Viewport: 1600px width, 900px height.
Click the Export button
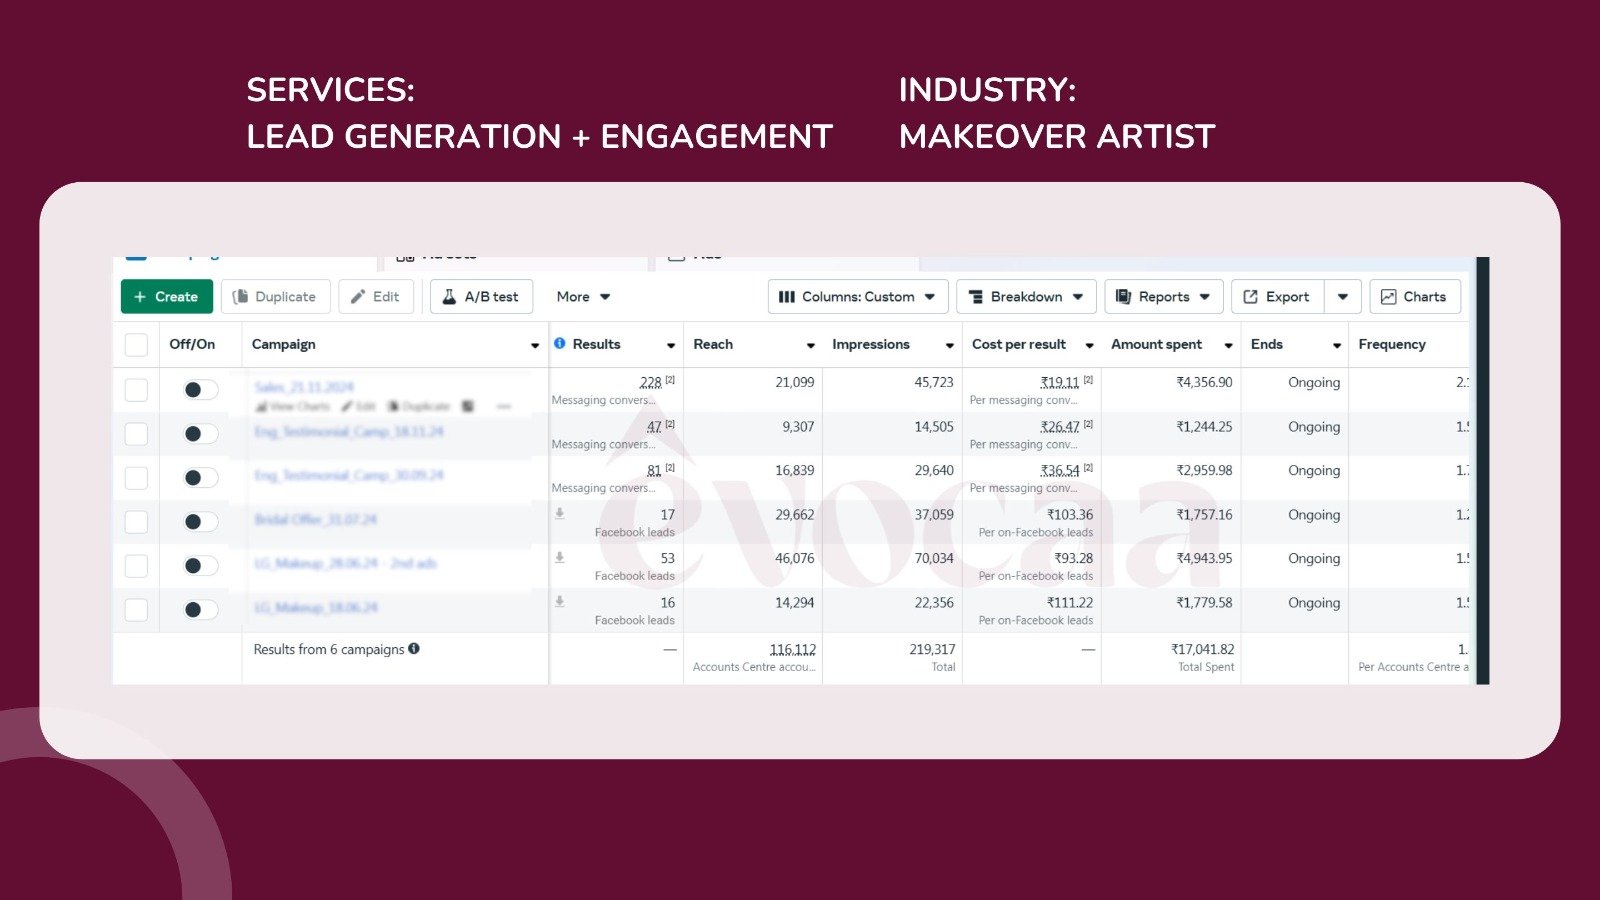coord(1277,297)
